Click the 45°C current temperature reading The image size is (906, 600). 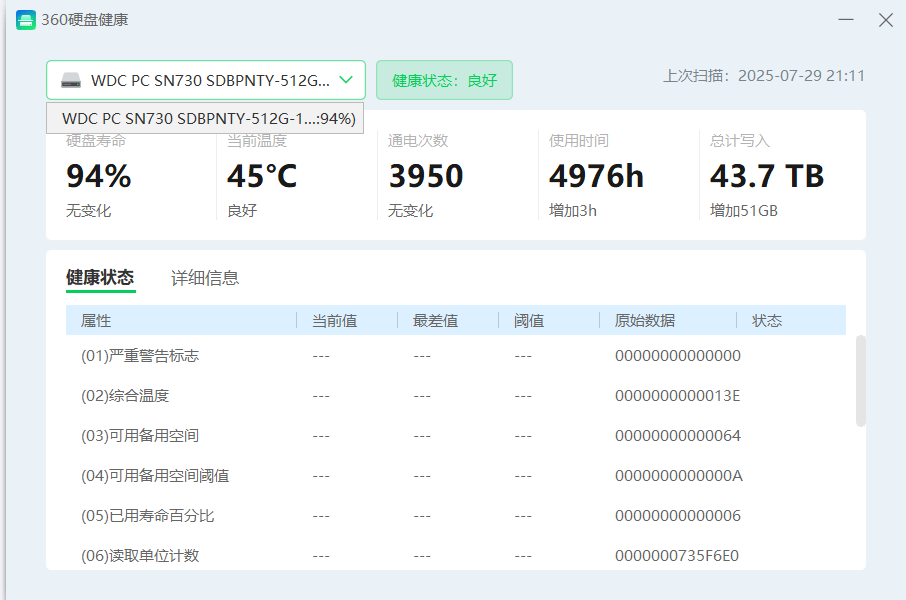click(262, 177)
